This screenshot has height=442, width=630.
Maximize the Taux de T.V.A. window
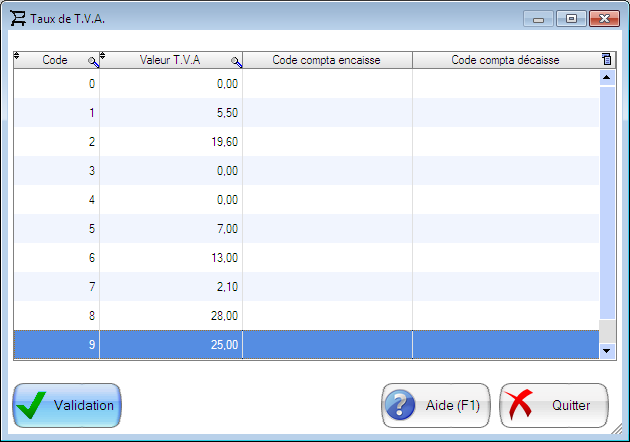[571, 18]
